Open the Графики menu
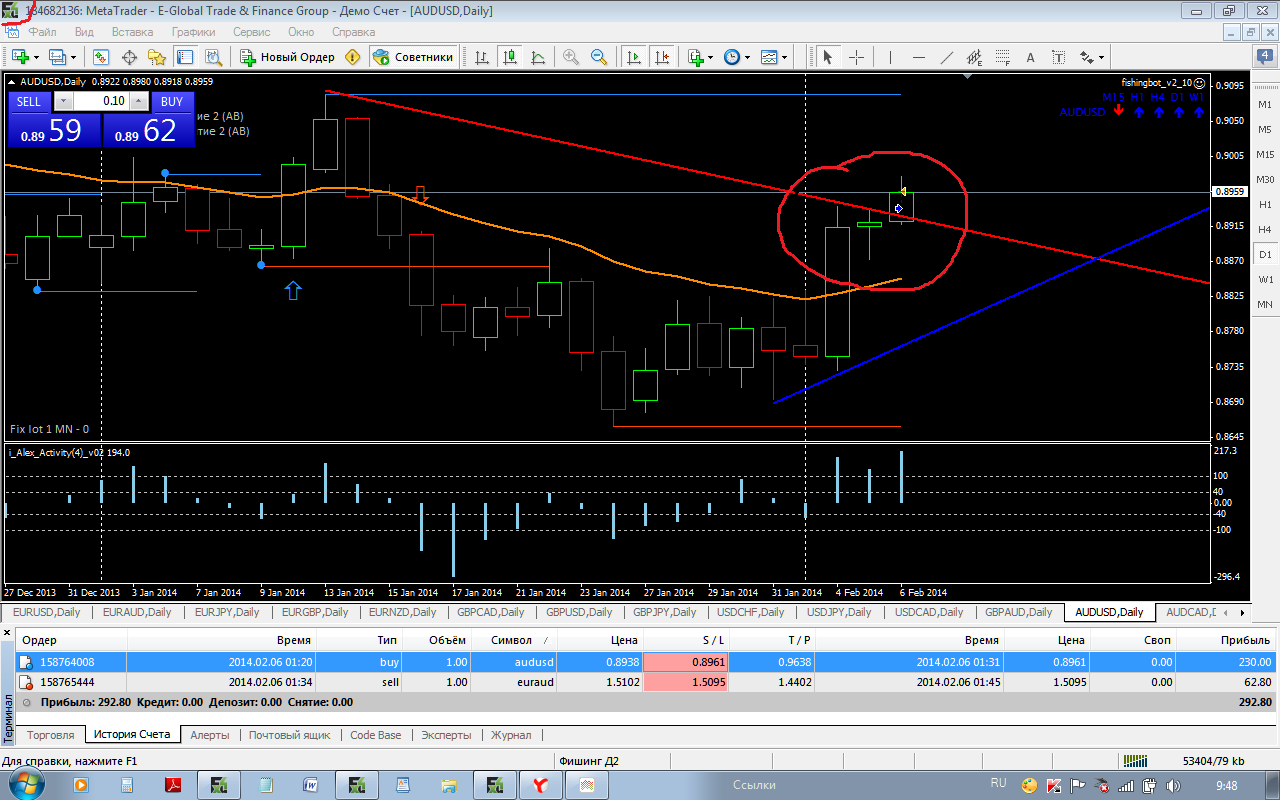The image size is (1280, 800). tap(193, 32)
